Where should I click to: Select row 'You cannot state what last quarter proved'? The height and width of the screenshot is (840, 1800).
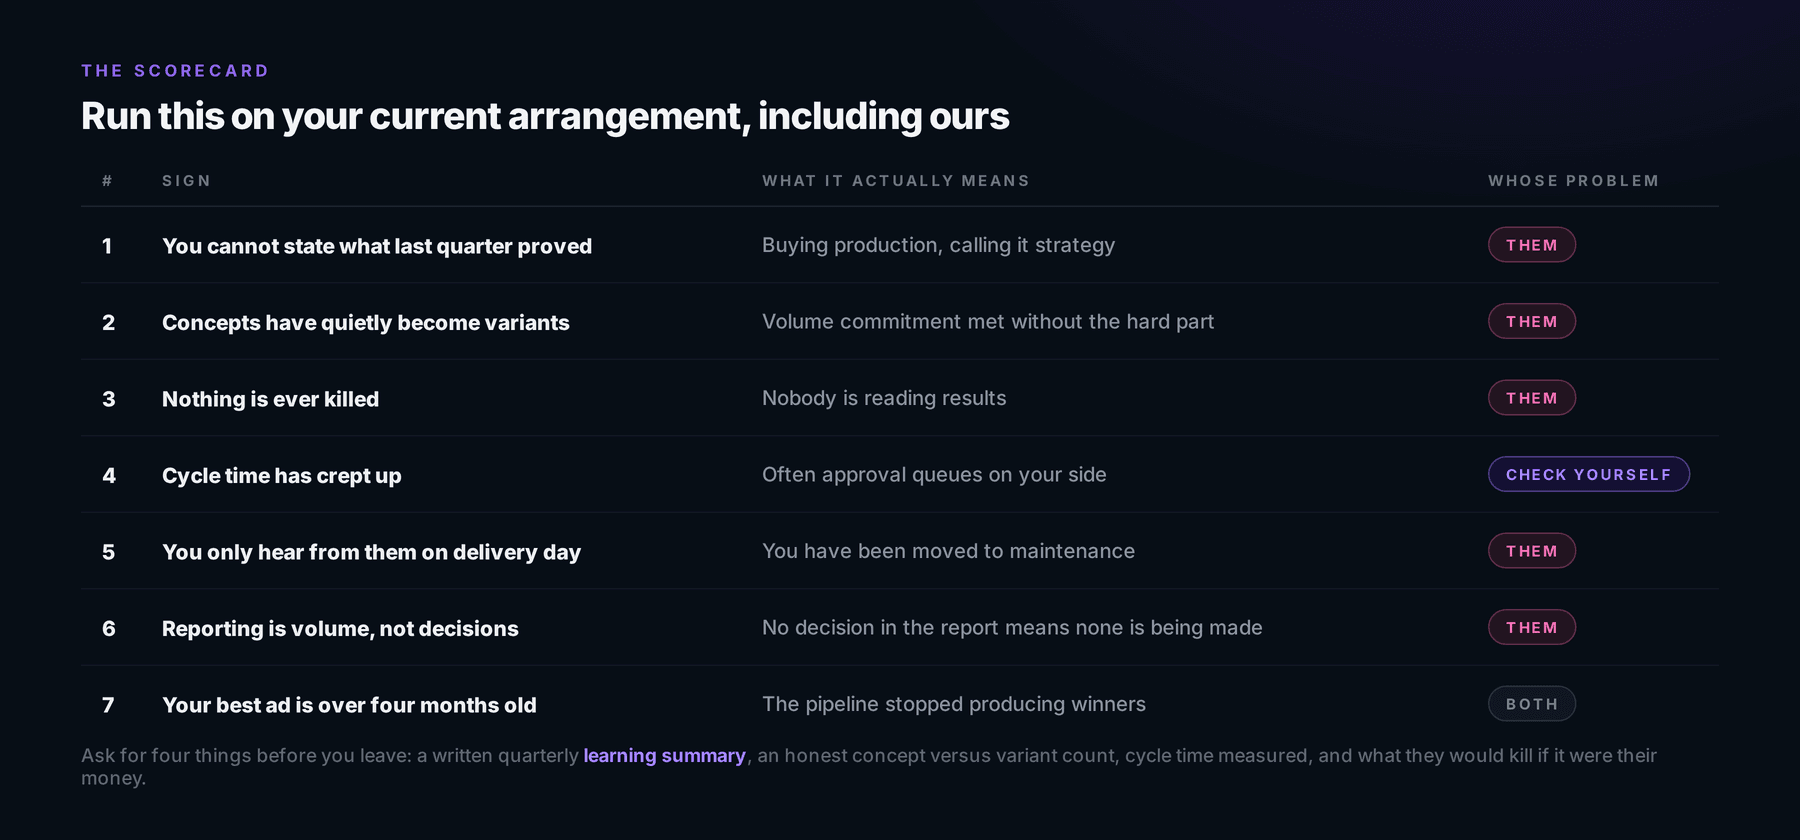coord(900,245)
